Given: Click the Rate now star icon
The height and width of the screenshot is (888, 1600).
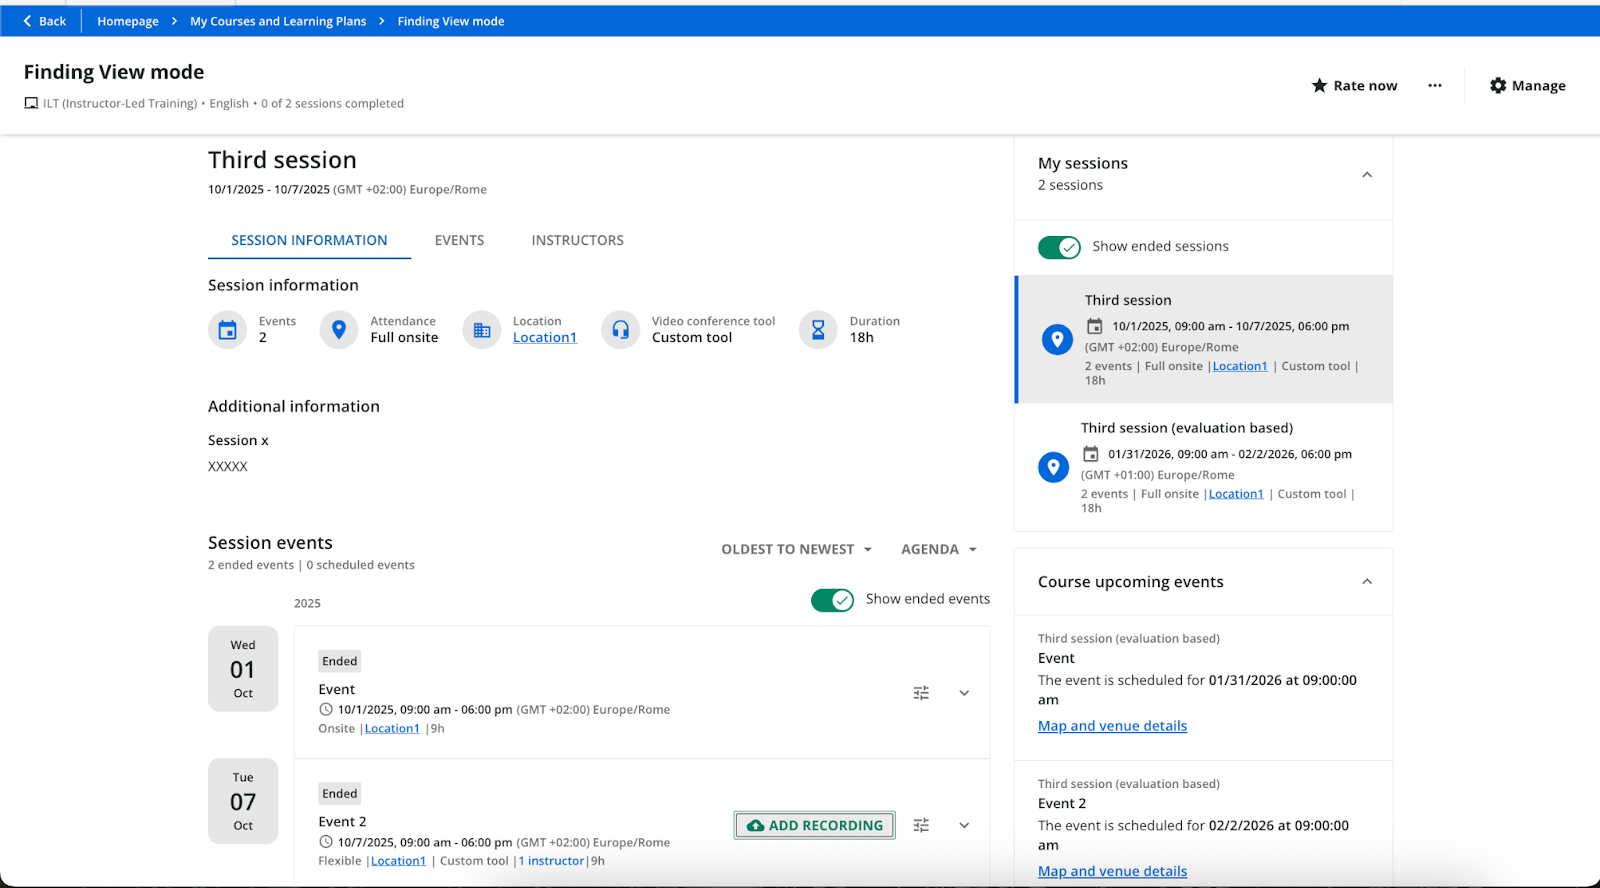Looking at the screenshot, I should coord(1319,86).
